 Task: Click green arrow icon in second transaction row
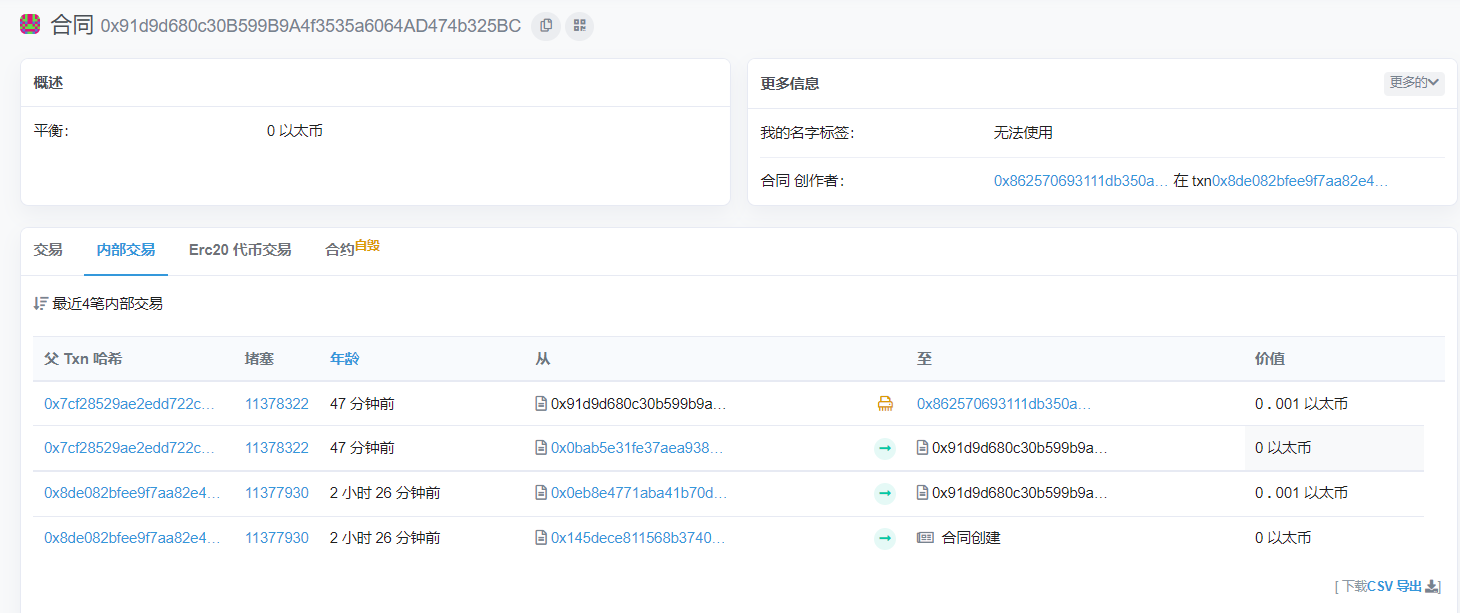(885, 448)
